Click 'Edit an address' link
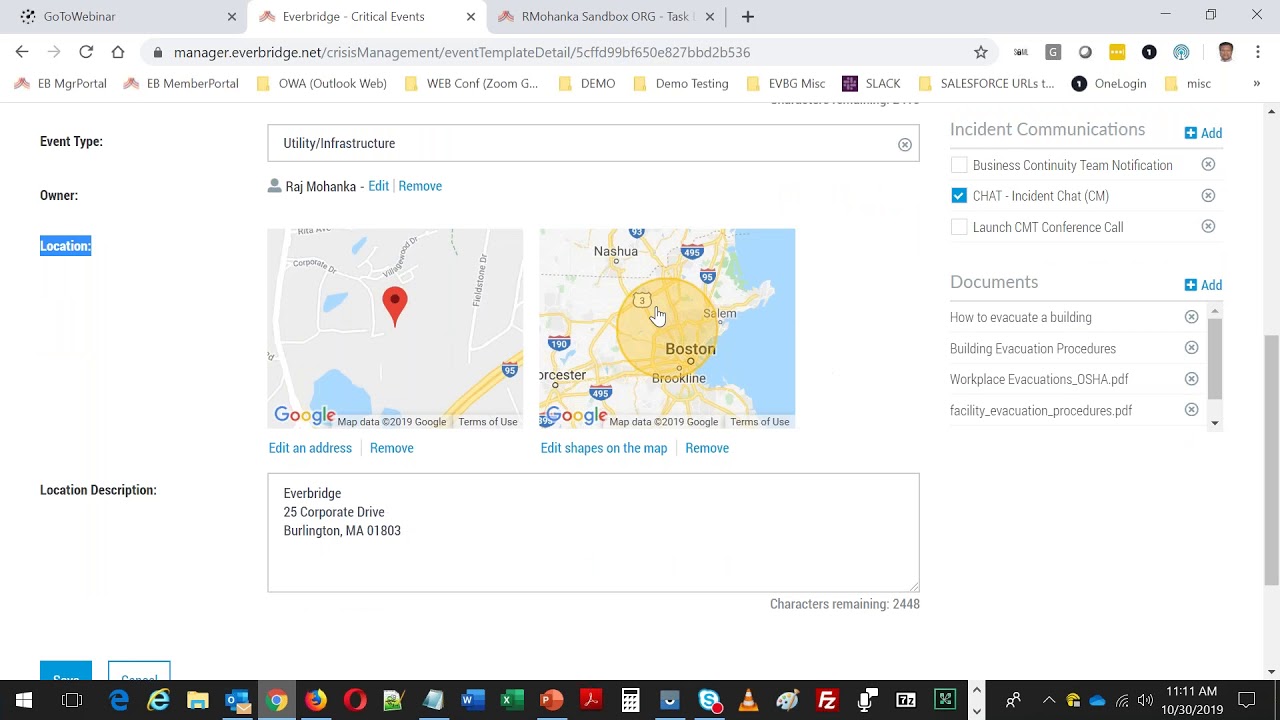 (x=310, y=448)
